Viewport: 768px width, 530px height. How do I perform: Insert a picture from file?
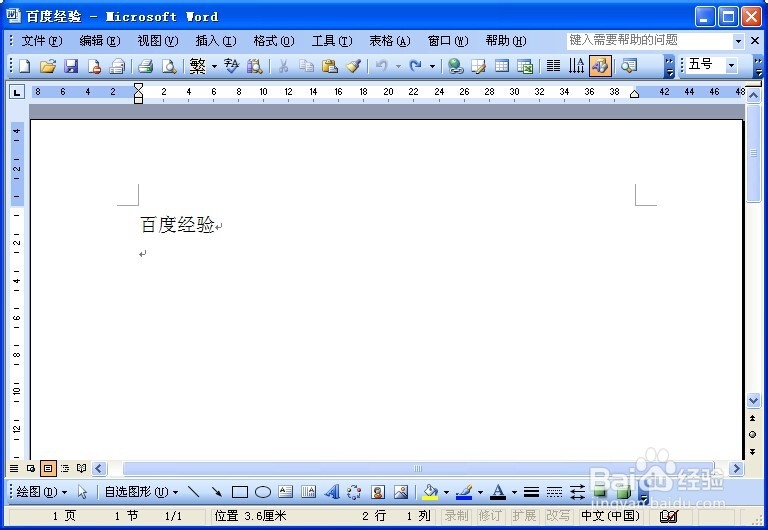(401, 491)
